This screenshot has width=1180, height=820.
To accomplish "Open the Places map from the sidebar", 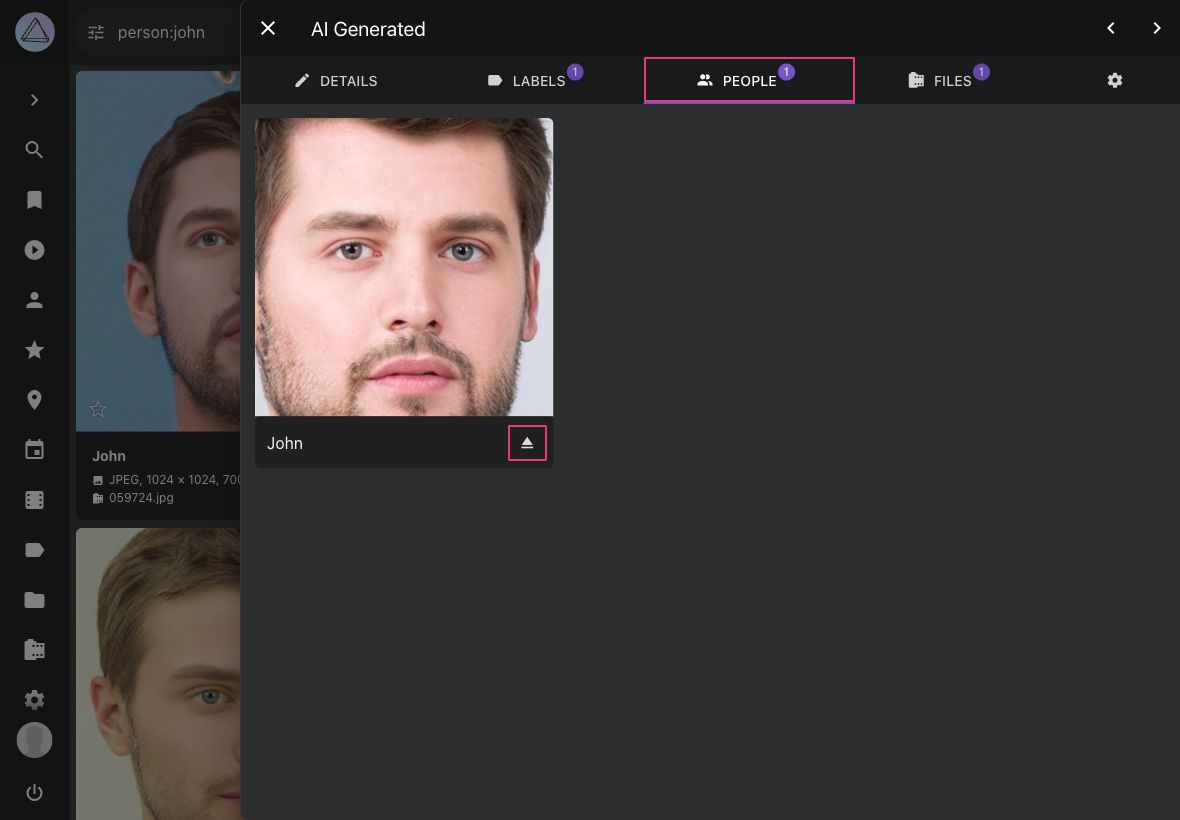I will pyautogui.click(x=34, y=399).
